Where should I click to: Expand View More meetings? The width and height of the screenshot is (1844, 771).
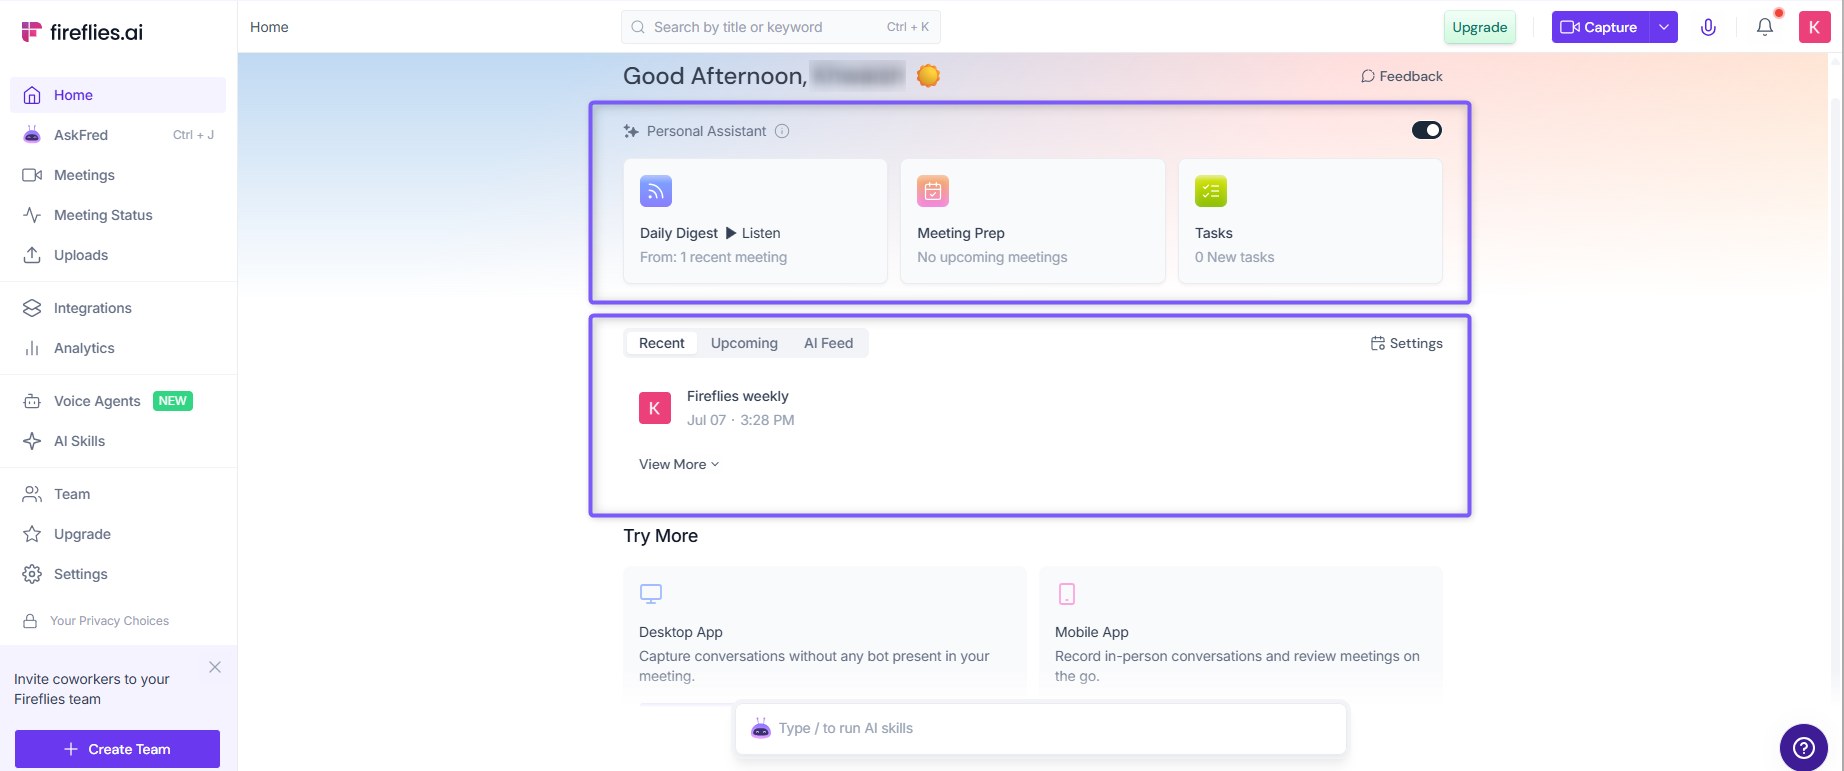pos(679,464)
